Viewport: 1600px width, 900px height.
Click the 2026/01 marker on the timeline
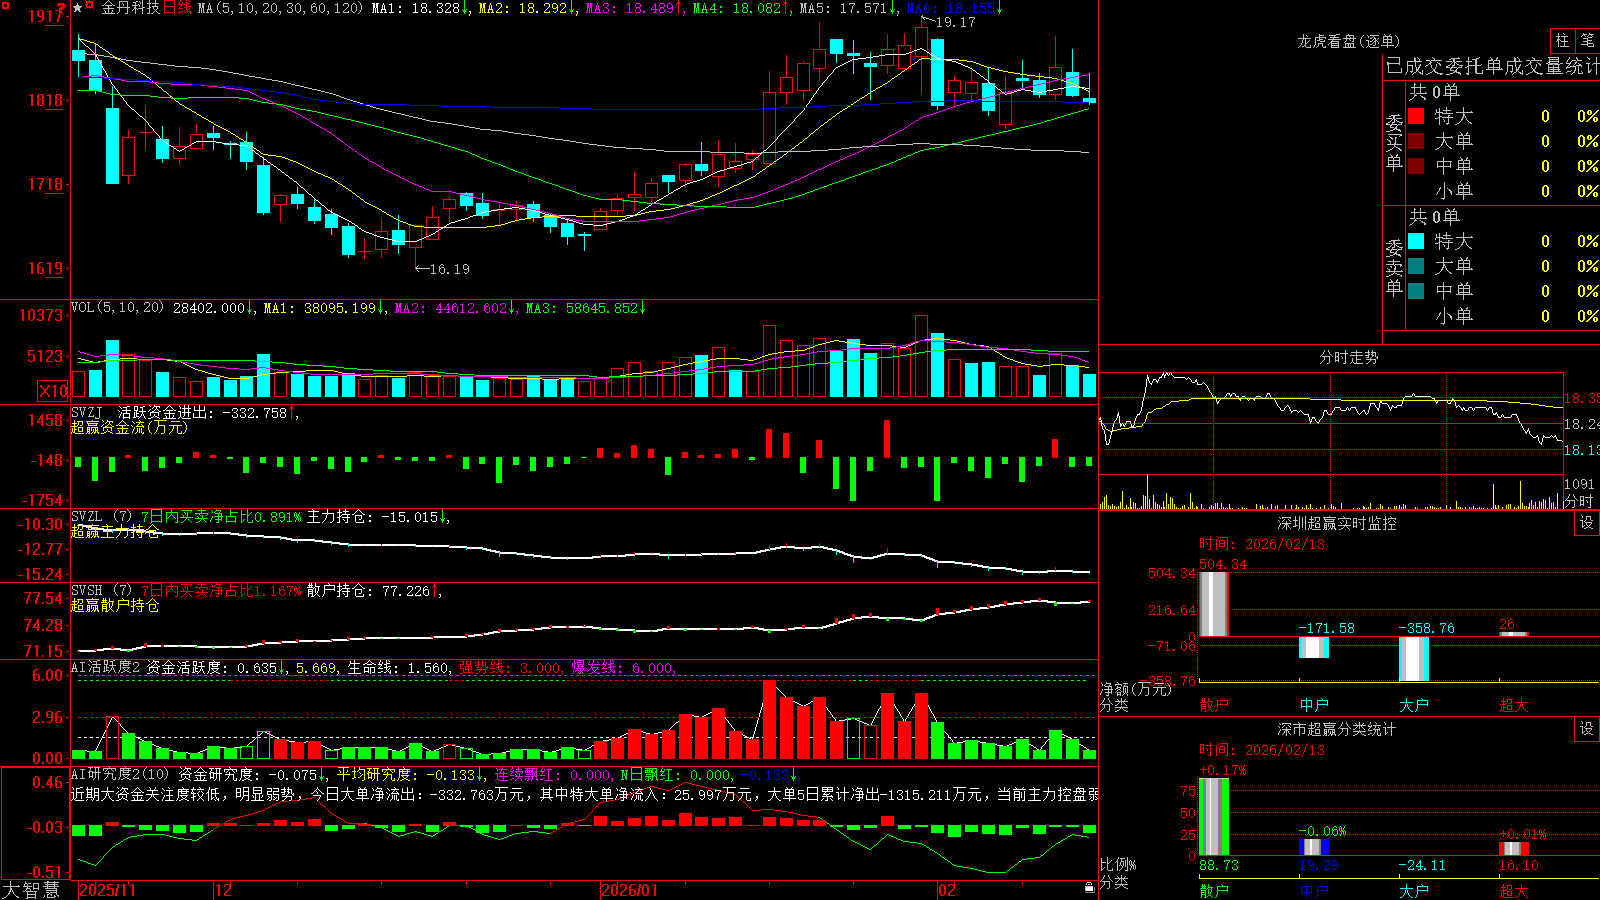pos(630,890)
